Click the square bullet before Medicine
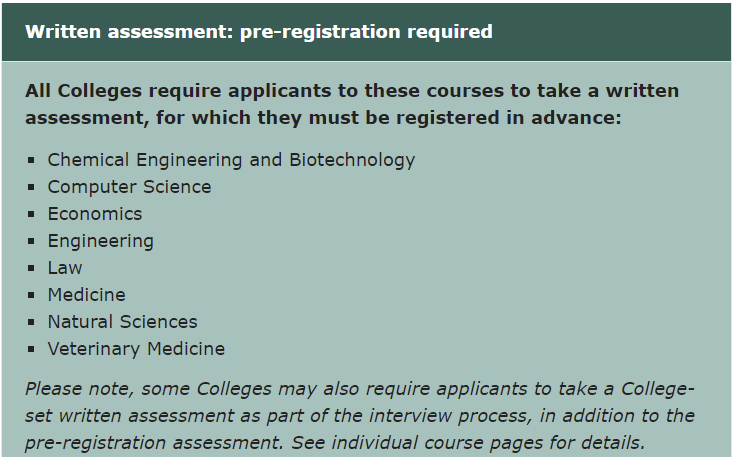The width and height of the screenshot is (733, 457). (x=32, y=295)
